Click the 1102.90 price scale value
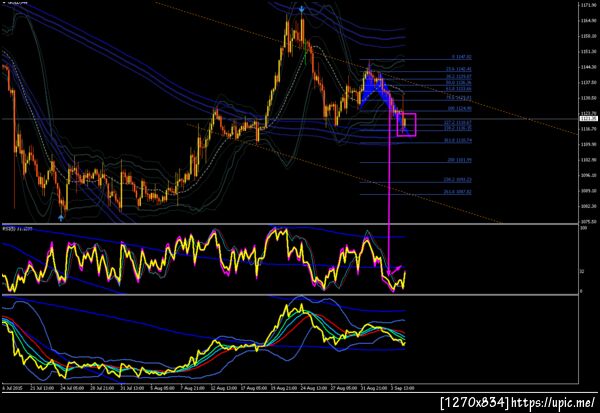Image resolution: width=600 pixels, height=413 pixels. pyautogui.click(x=589, y=160)
